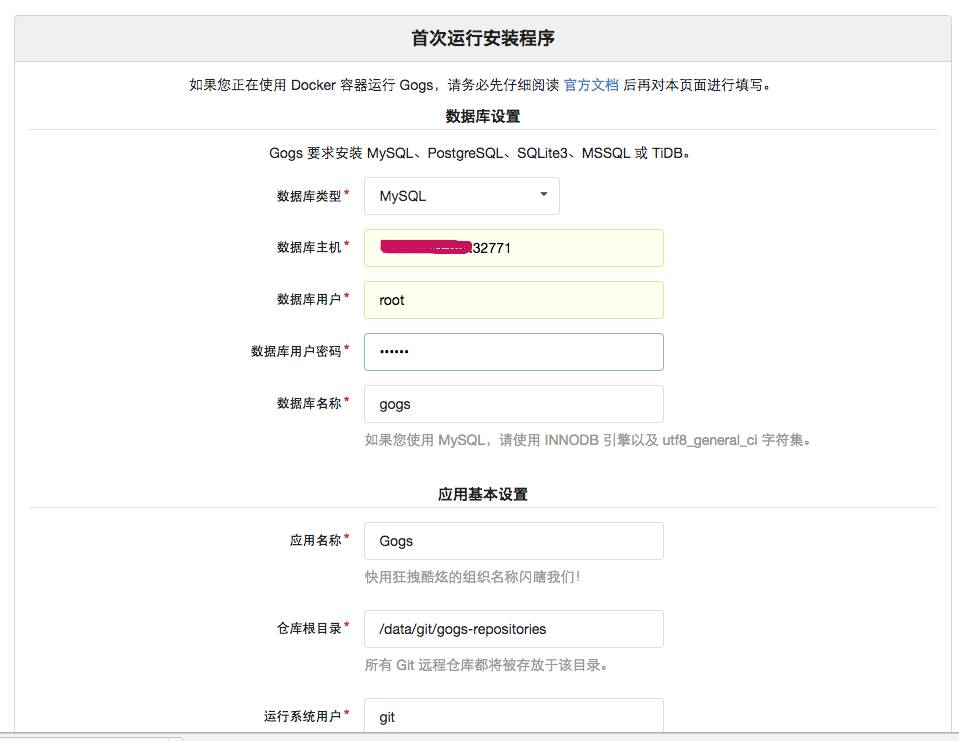Focus the 应用名称 field containing Gogs
959x741 pixels.
point(514,541)
